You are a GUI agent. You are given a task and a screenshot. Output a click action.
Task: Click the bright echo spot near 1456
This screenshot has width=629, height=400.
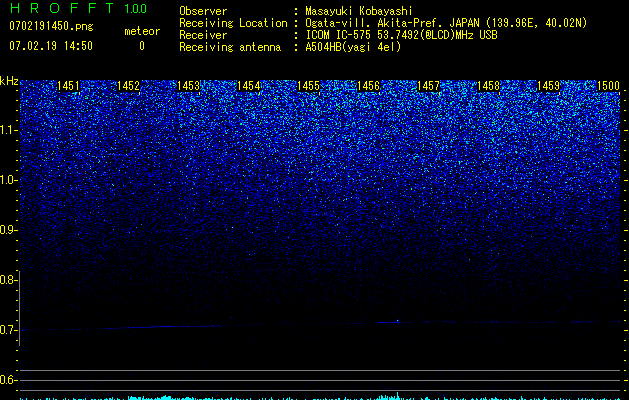point(398,321)
